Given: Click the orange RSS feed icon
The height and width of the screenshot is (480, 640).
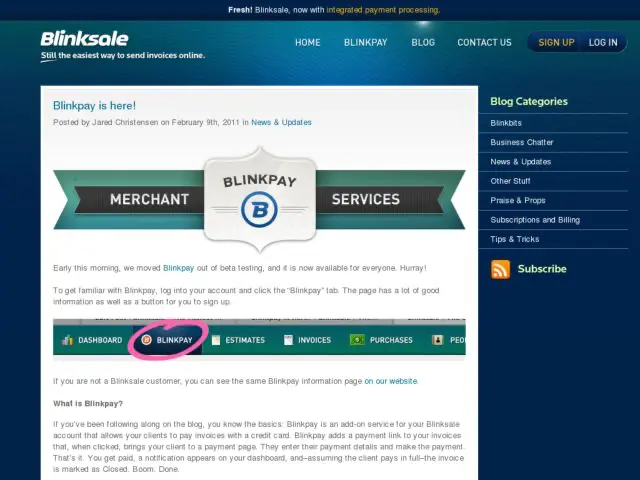Looking at the screenshot, I should click(x=500, y=269).
